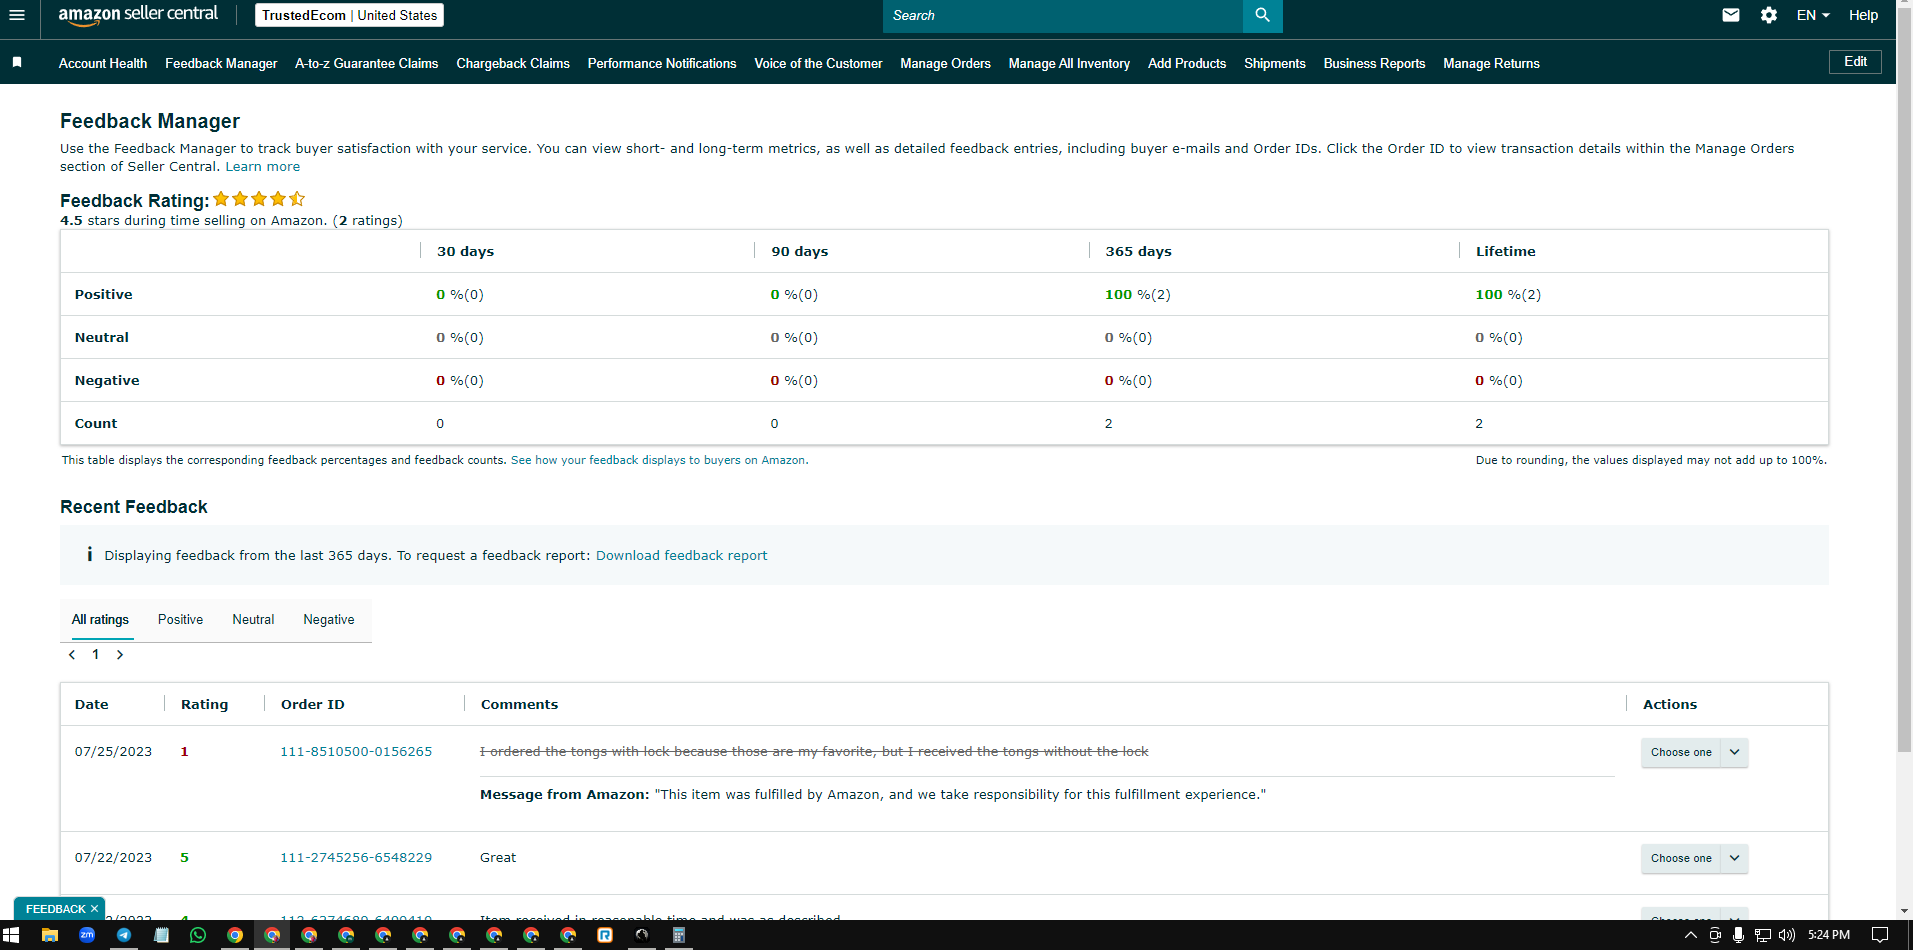Open Notepad from the taskbar
Viewport: 1913px width, 950px height.
(161, 935)
